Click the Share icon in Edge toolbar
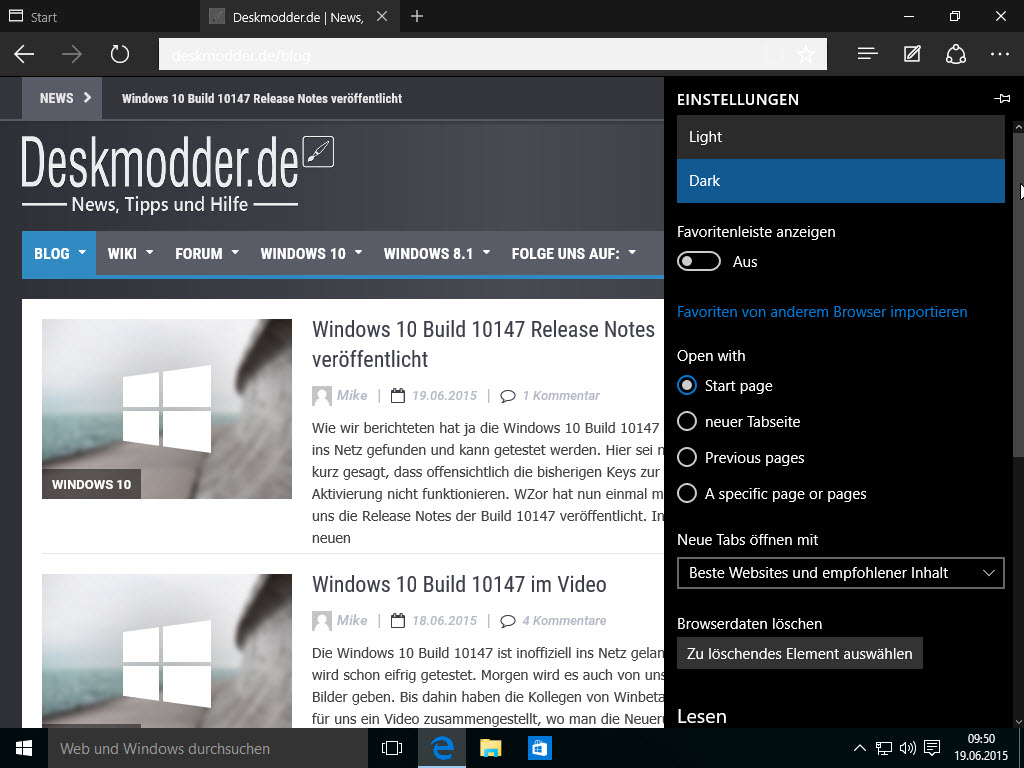 tap(955, 54)
